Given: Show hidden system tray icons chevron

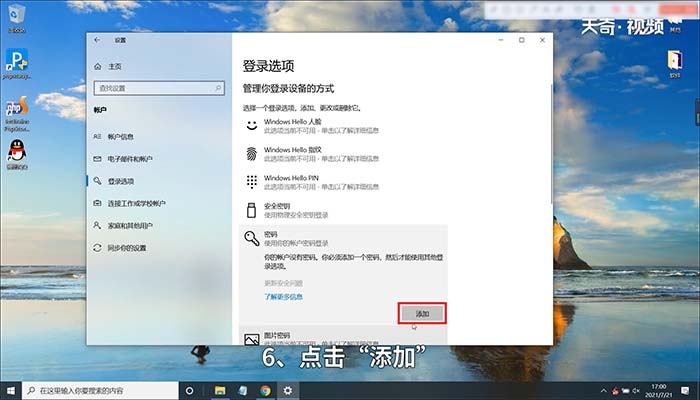Looking at the screenshot, I should tap(604, 391).
